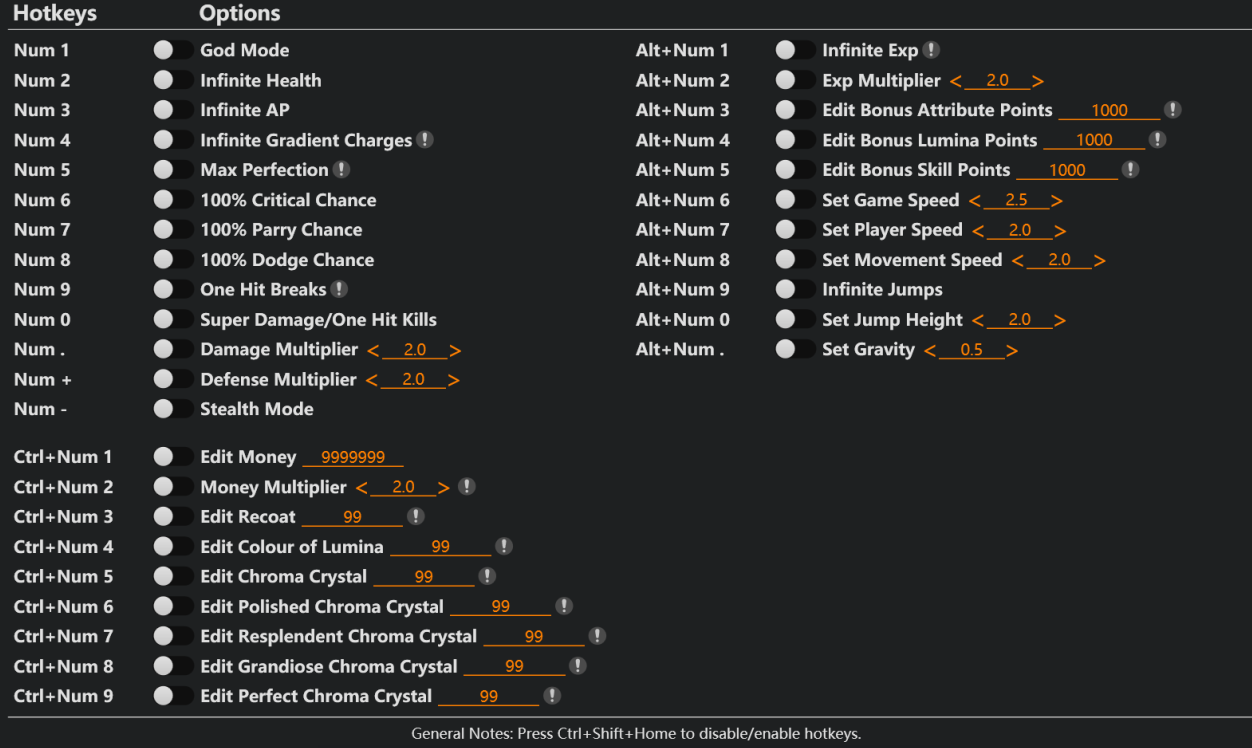The height and width of the screenshot is (748, 1252).
Task: Enable 100% Critical Chance
Action: 173,199
